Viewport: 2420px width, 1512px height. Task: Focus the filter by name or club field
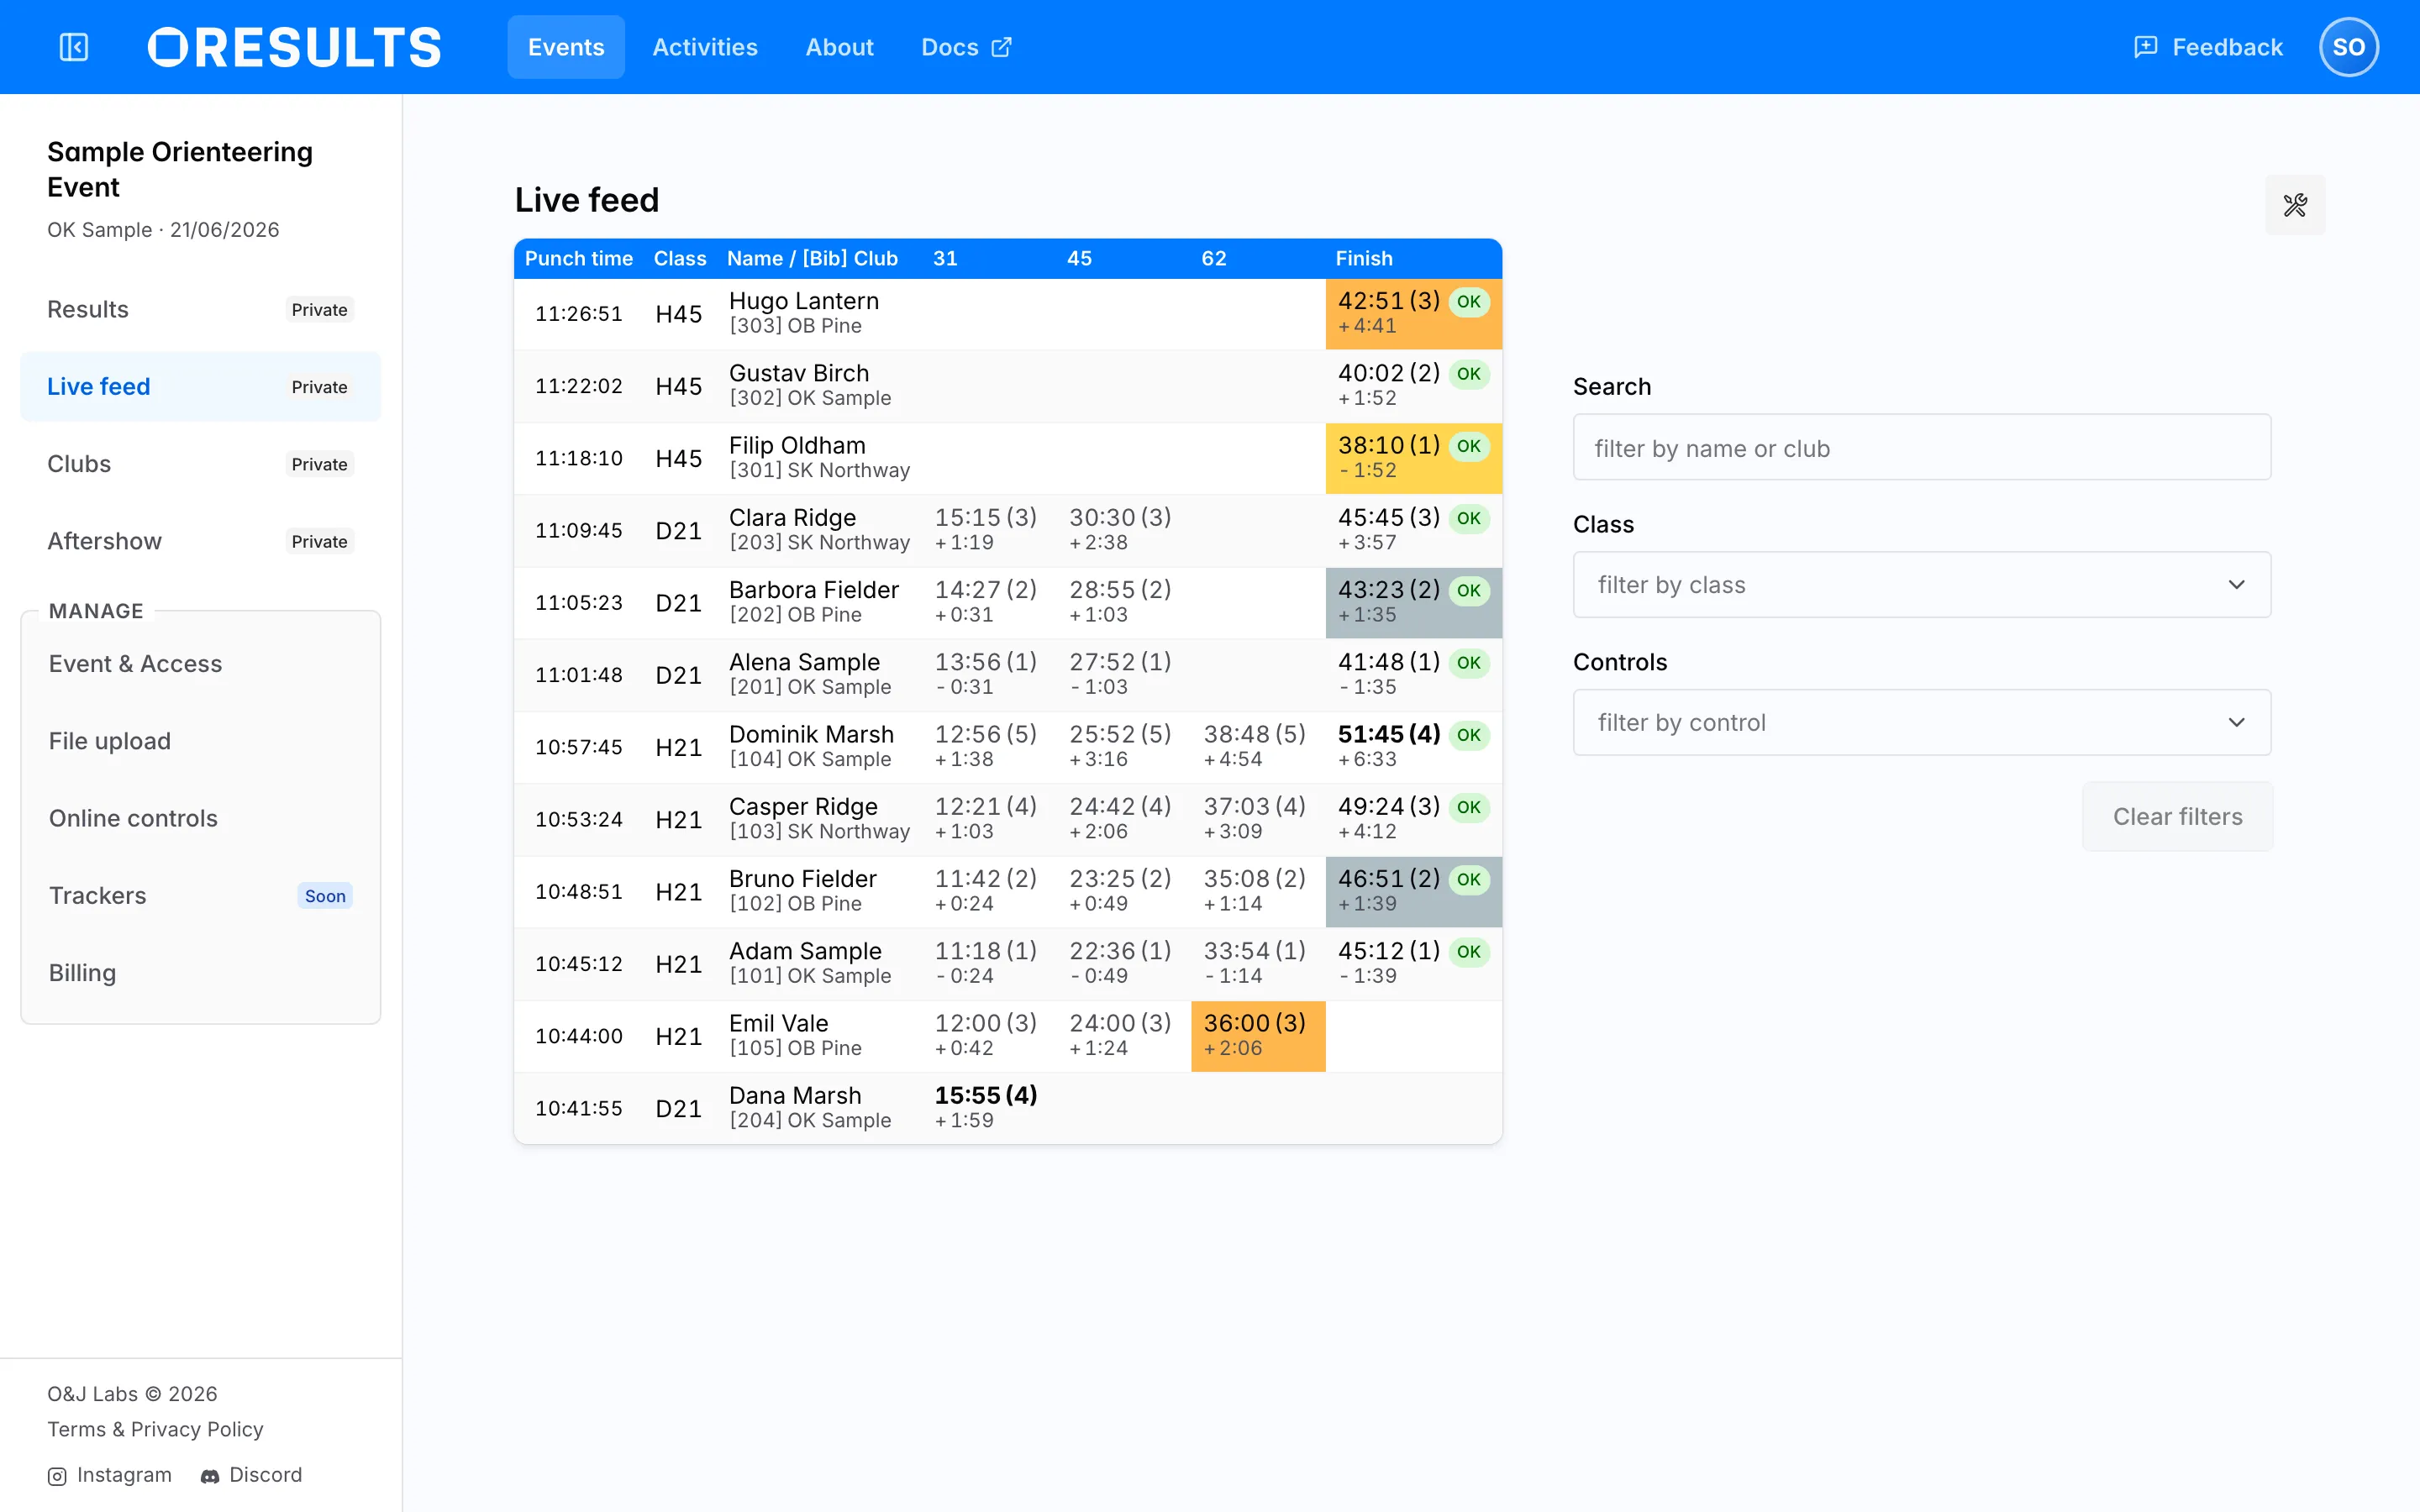[x=1921, y=448]
